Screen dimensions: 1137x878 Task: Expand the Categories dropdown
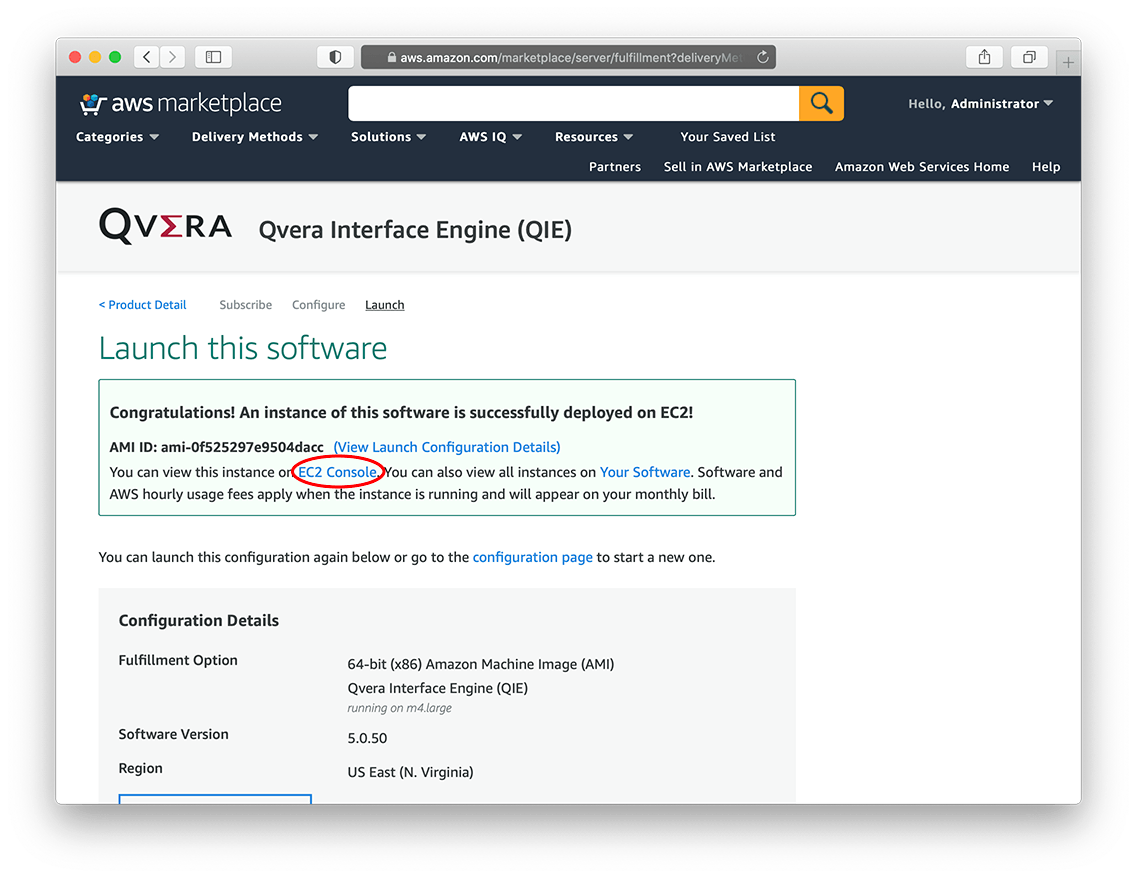pos(117,136)
